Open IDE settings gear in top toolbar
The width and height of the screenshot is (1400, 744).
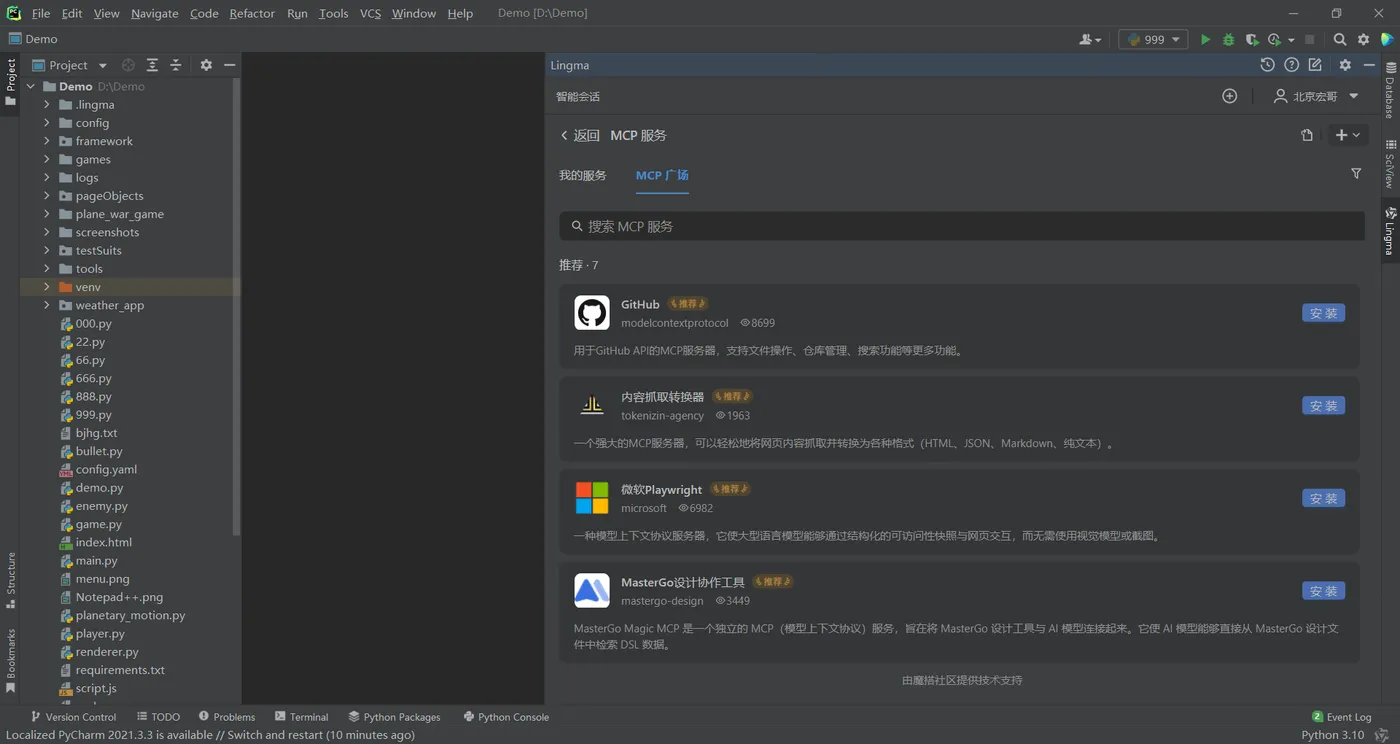(1363, 39)
